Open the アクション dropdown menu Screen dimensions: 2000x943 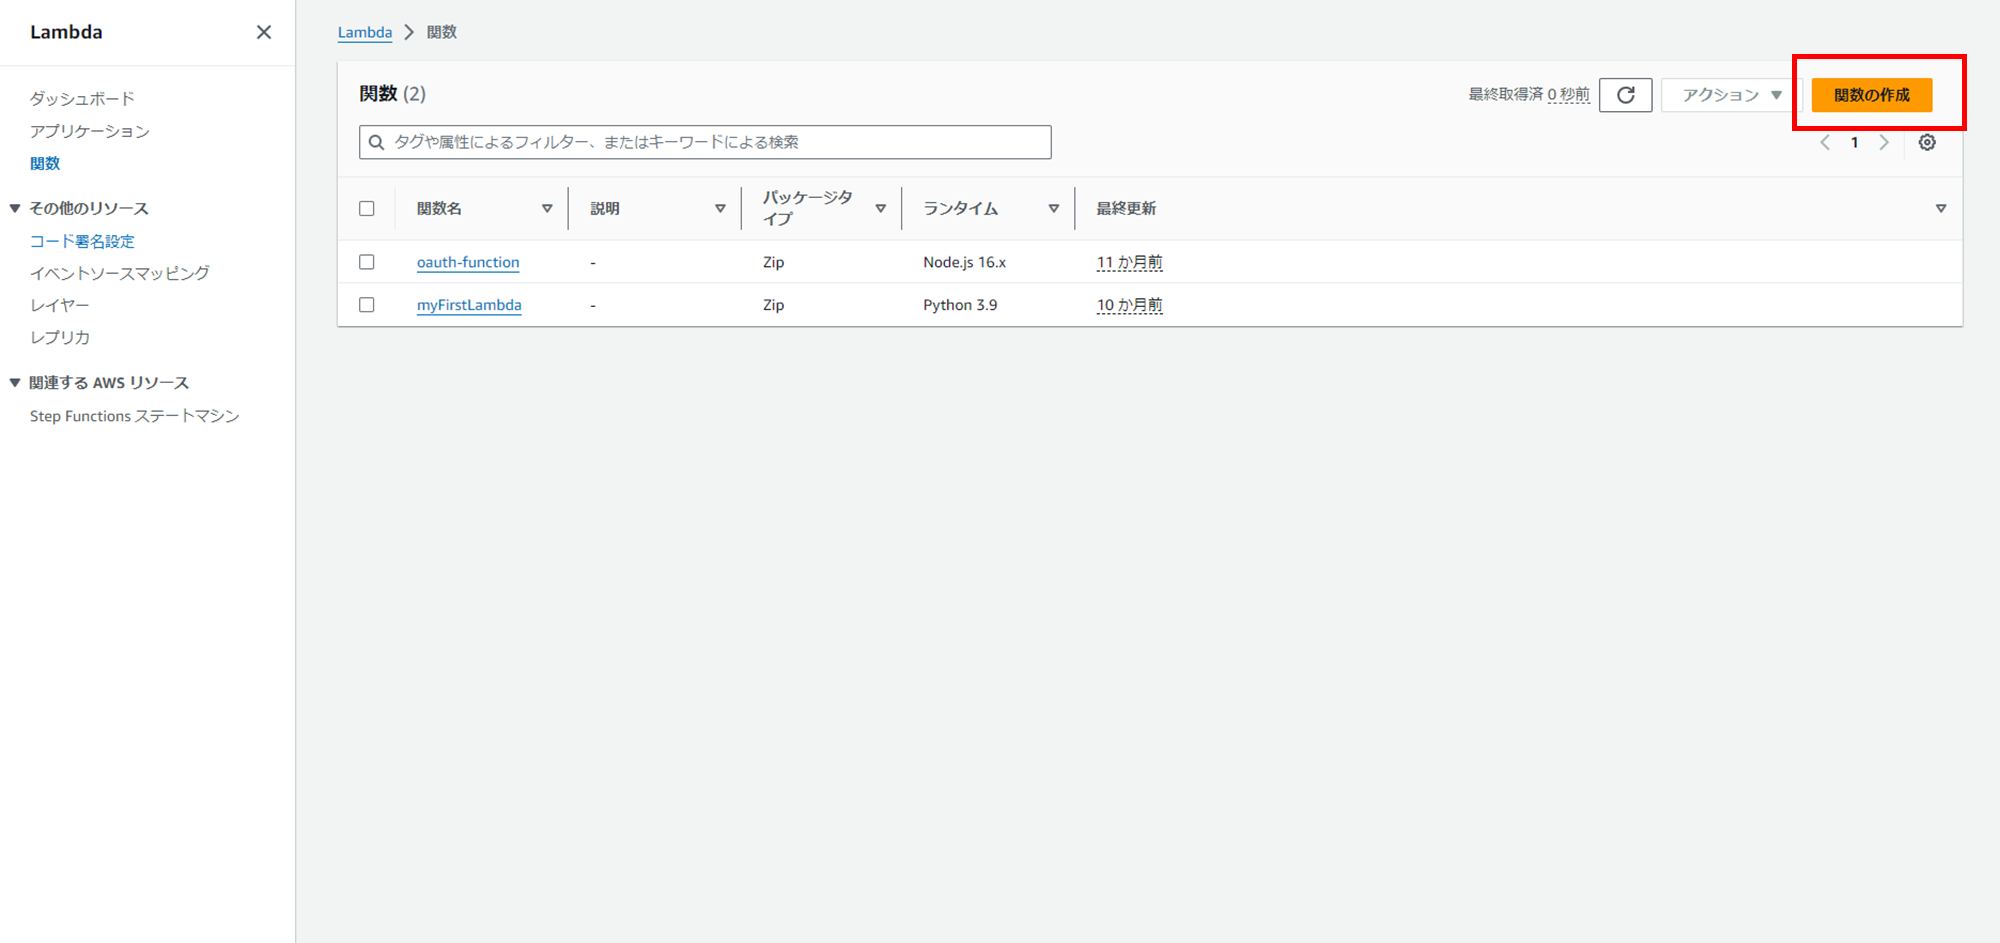click(1727, 94)
